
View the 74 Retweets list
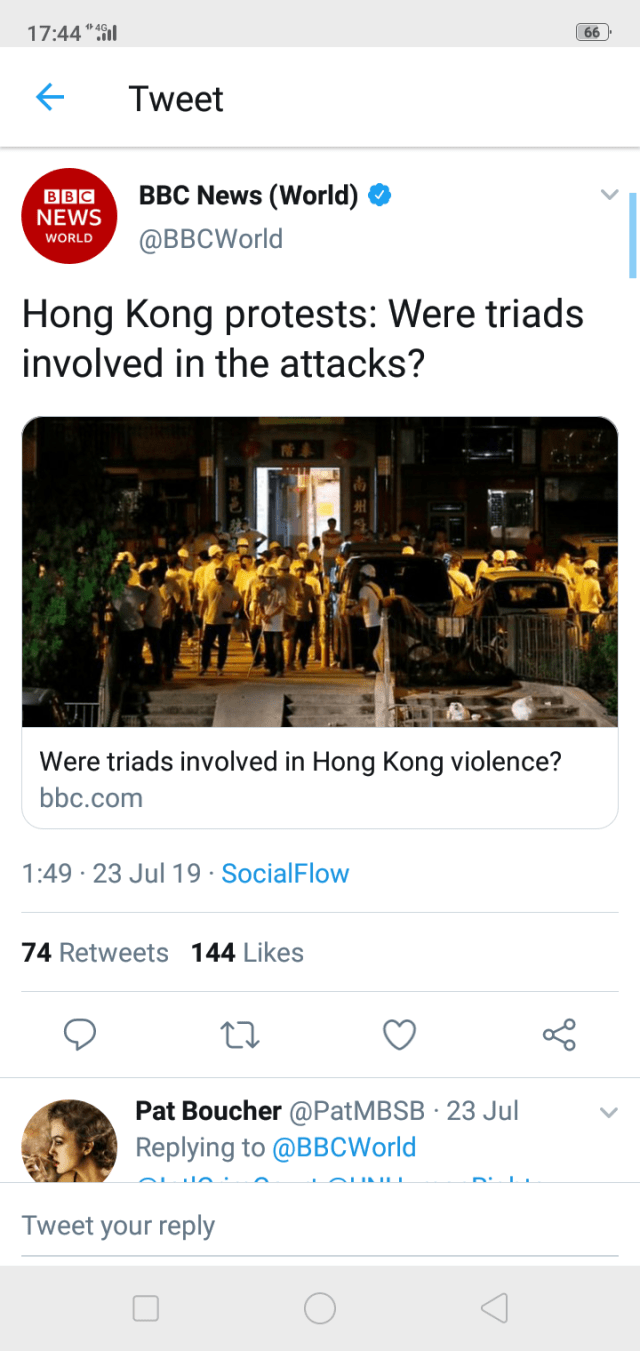[95, 952]
